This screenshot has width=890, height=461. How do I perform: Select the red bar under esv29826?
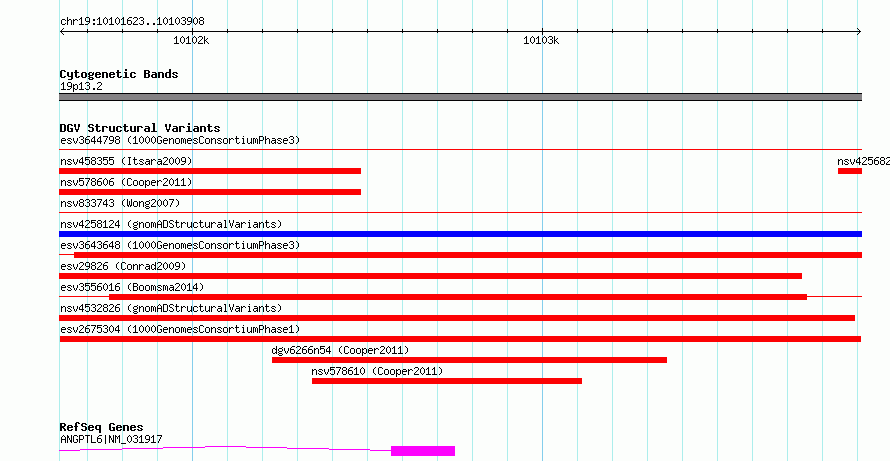[431, 276]
